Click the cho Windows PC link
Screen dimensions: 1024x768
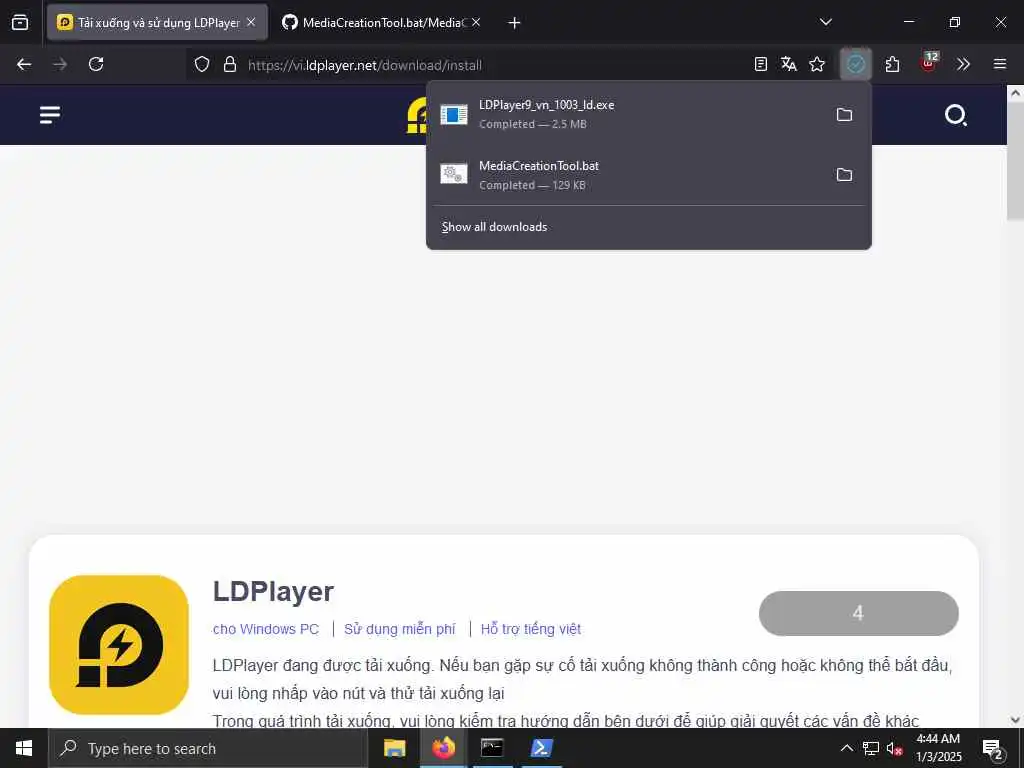point(266,629)
